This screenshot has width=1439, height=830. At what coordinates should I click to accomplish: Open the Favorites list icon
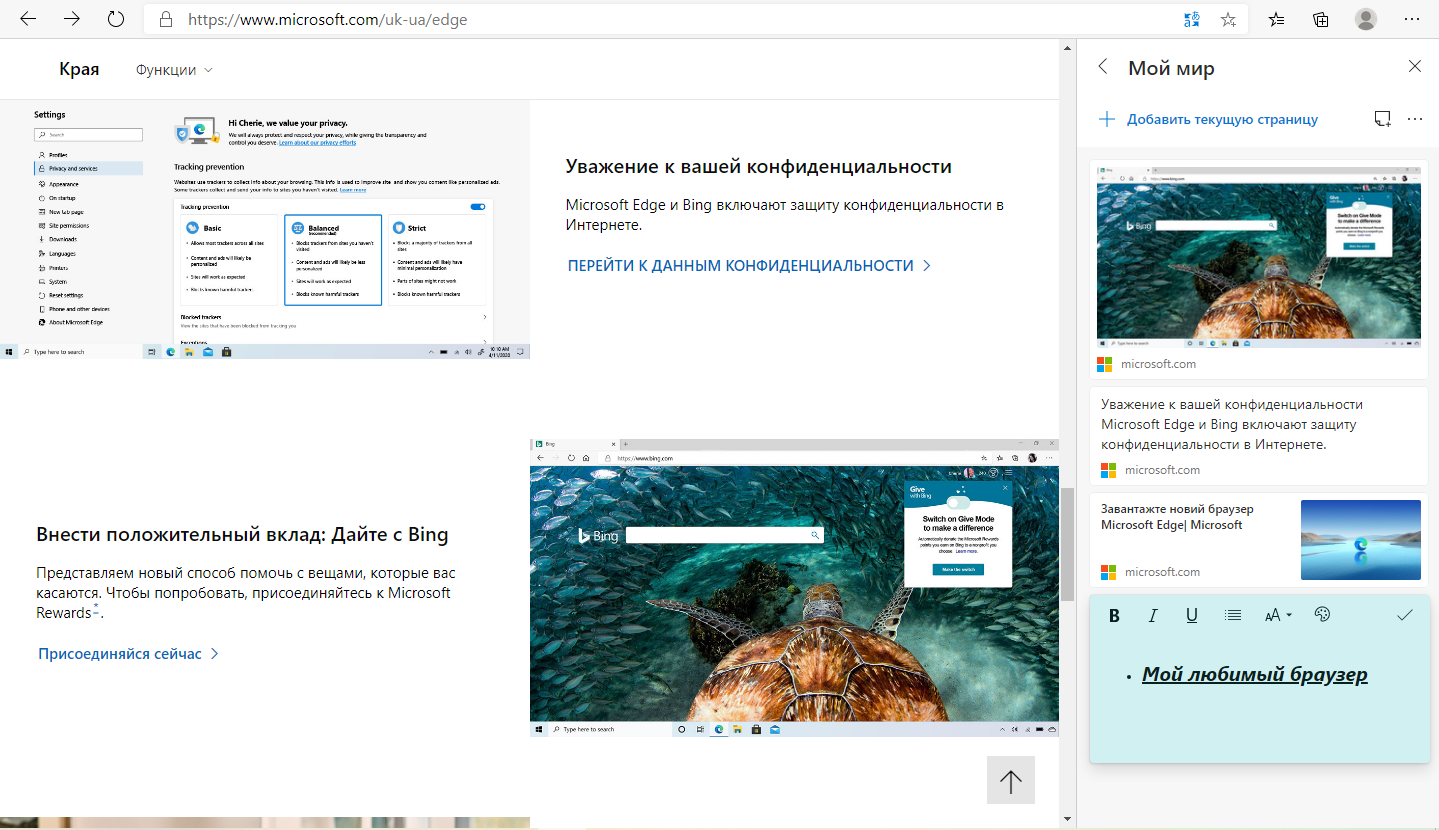1277,19
